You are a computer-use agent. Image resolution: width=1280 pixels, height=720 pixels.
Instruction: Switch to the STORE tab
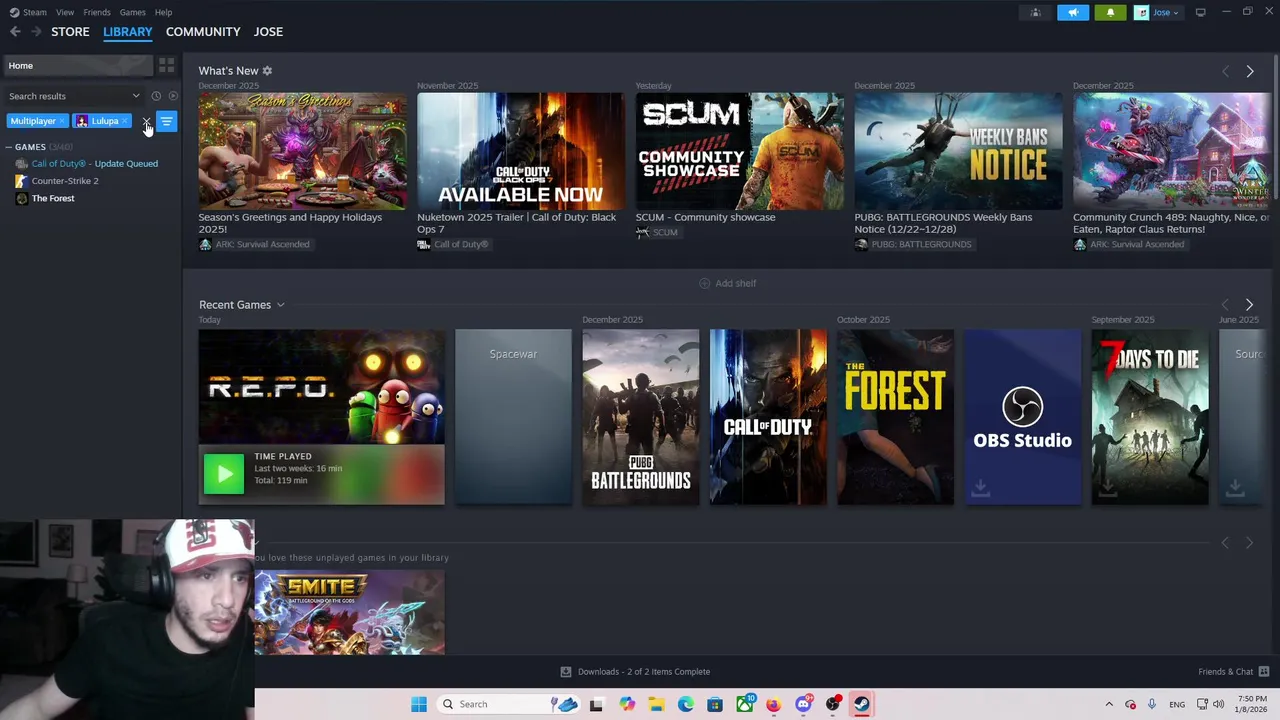click(70, 32)
